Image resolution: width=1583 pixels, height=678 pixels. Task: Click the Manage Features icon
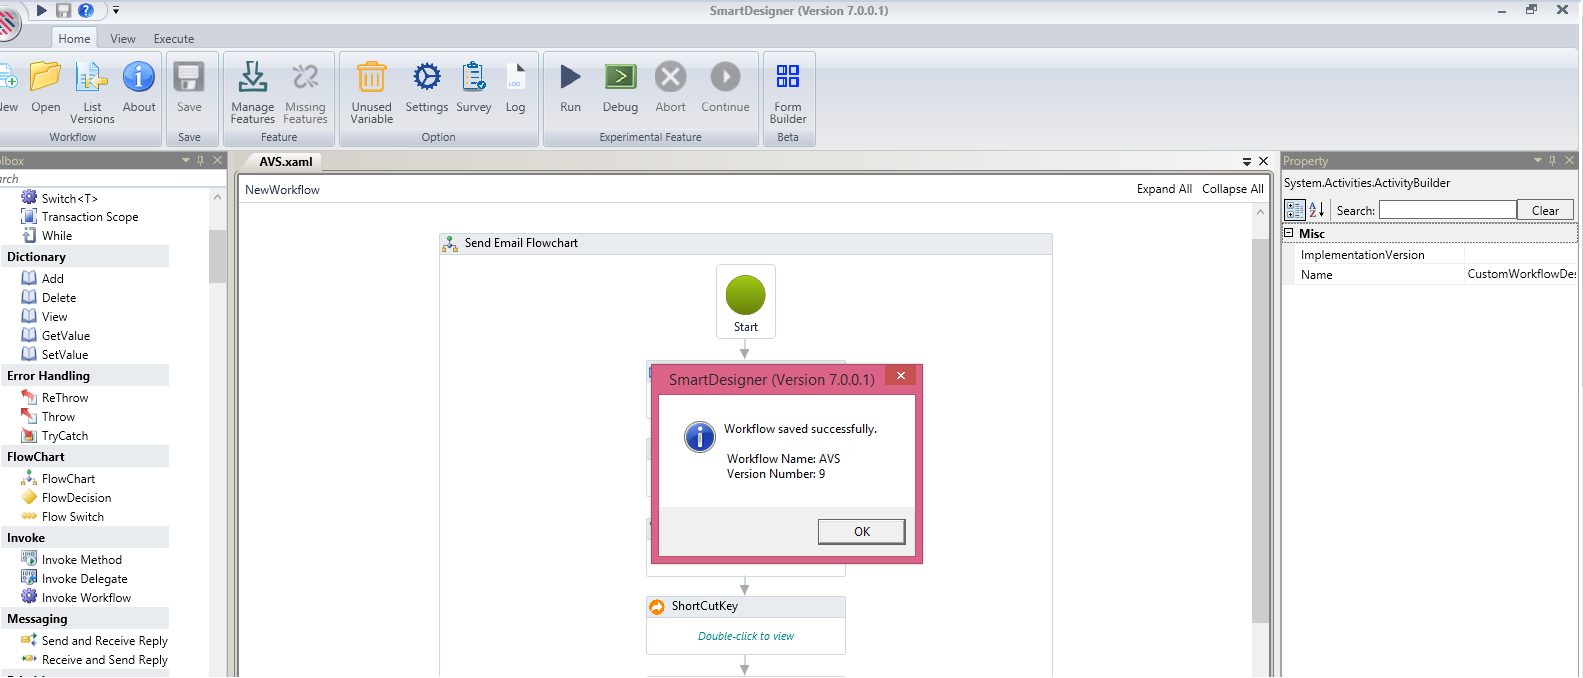tap(252, 78)
